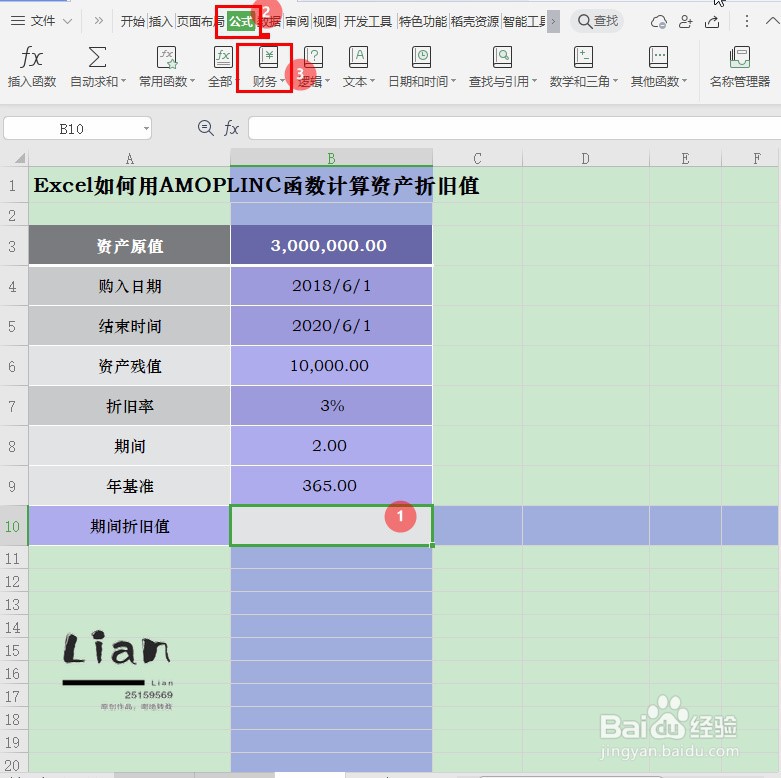The height and width of the screenshot is (778, 781).
Task: Click the select-all corner triangle
Action: tap(19, 158)
